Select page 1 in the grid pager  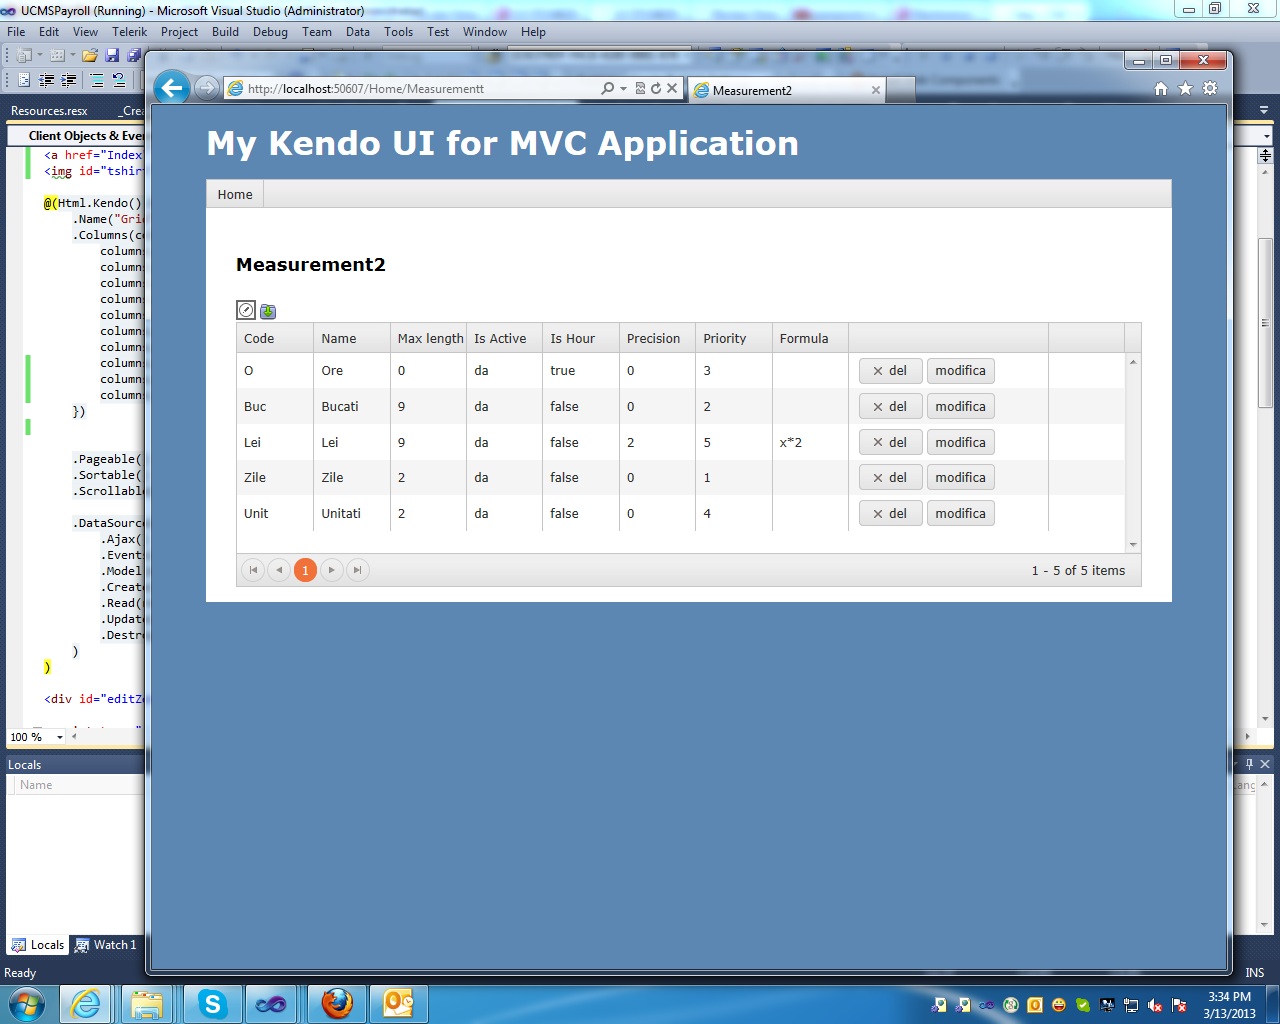click(x=305, y=570)
